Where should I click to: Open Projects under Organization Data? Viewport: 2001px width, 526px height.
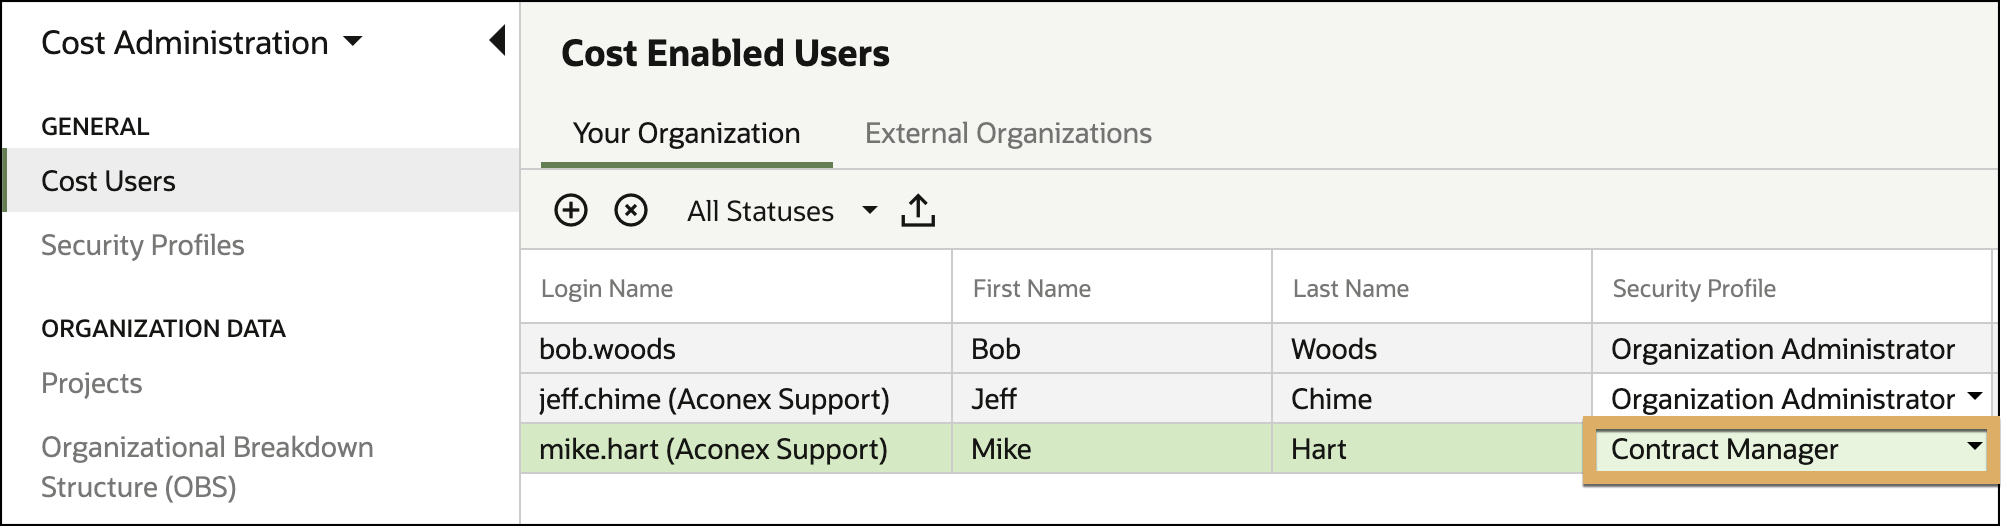pos(92,383)
